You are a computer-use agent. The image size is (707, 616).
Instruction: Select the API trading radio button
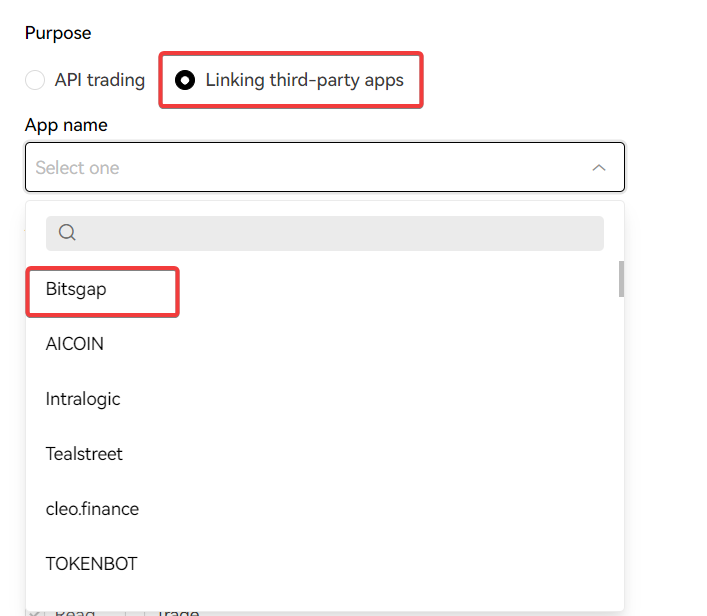point(35,80)
